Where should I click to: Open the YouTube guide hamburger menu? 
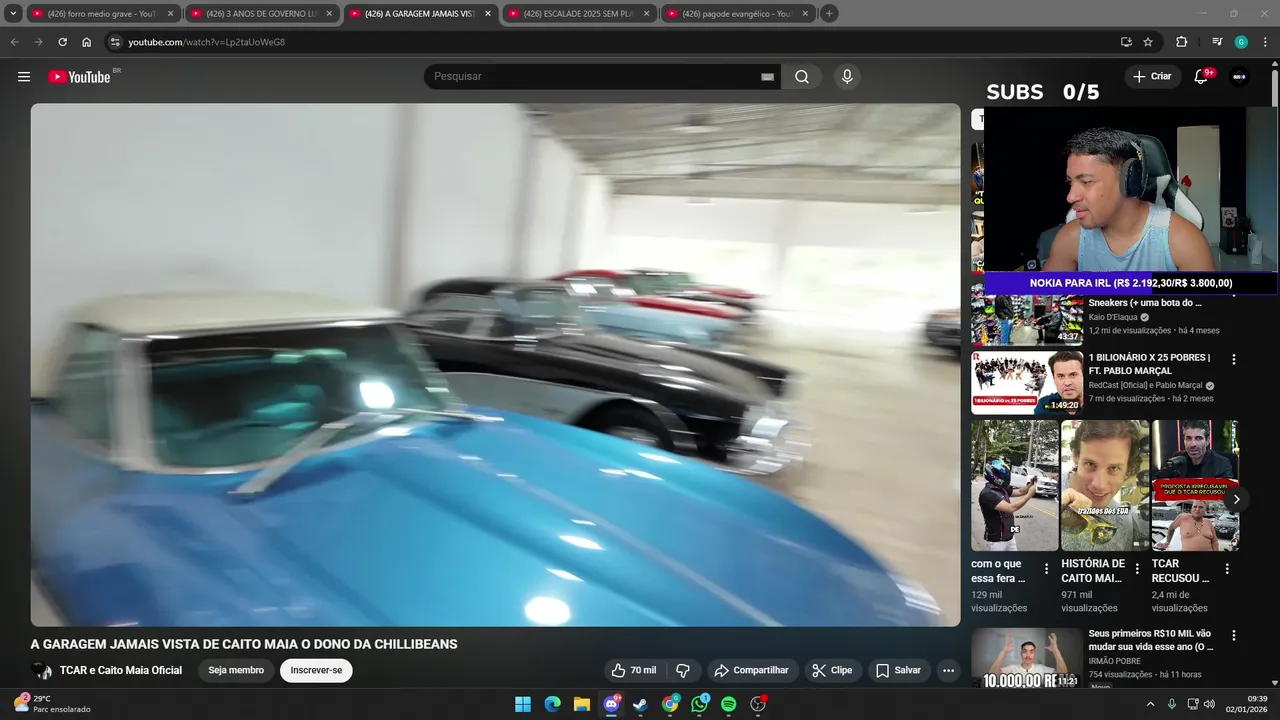click(24, 77)
